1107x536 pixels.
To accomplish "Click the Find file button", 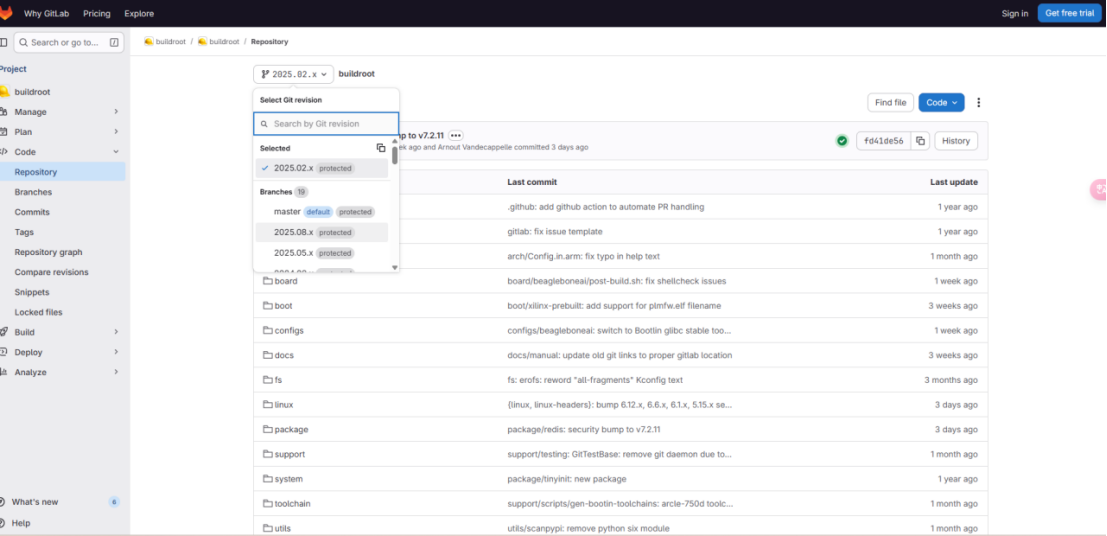I will tap(890, 102).
